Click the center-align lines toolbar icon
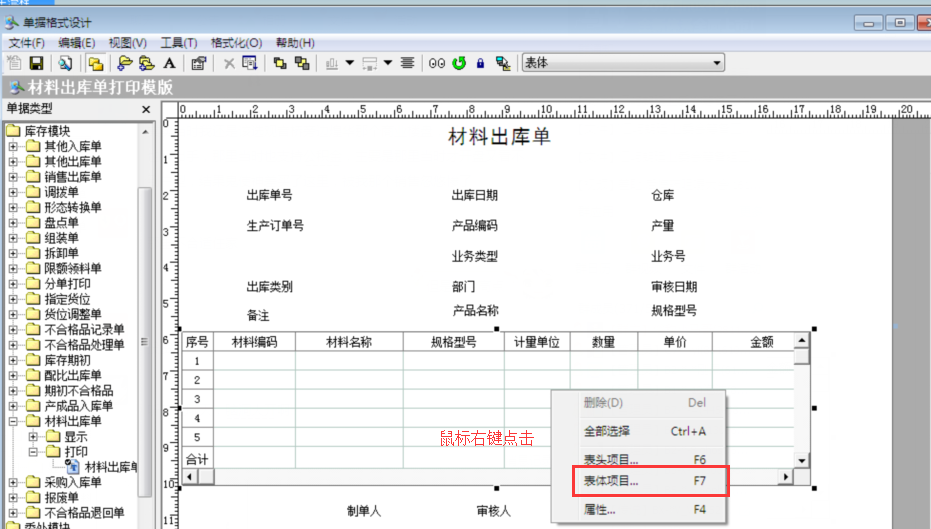The width and height of the screenshot is (931, 529). [408, 63]
